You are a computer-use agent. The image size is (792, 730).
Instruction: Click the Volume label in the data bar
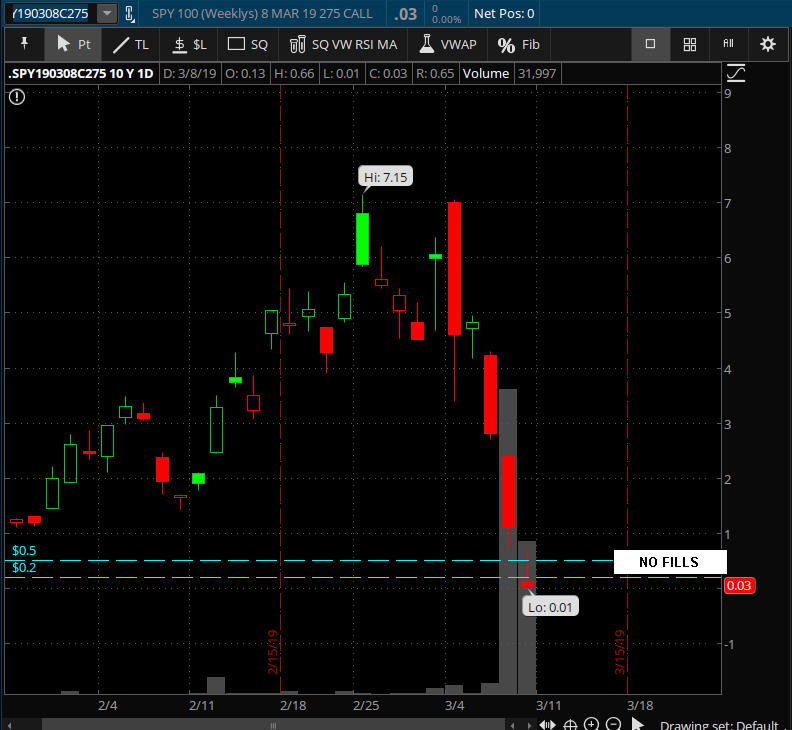coord(486,73)
